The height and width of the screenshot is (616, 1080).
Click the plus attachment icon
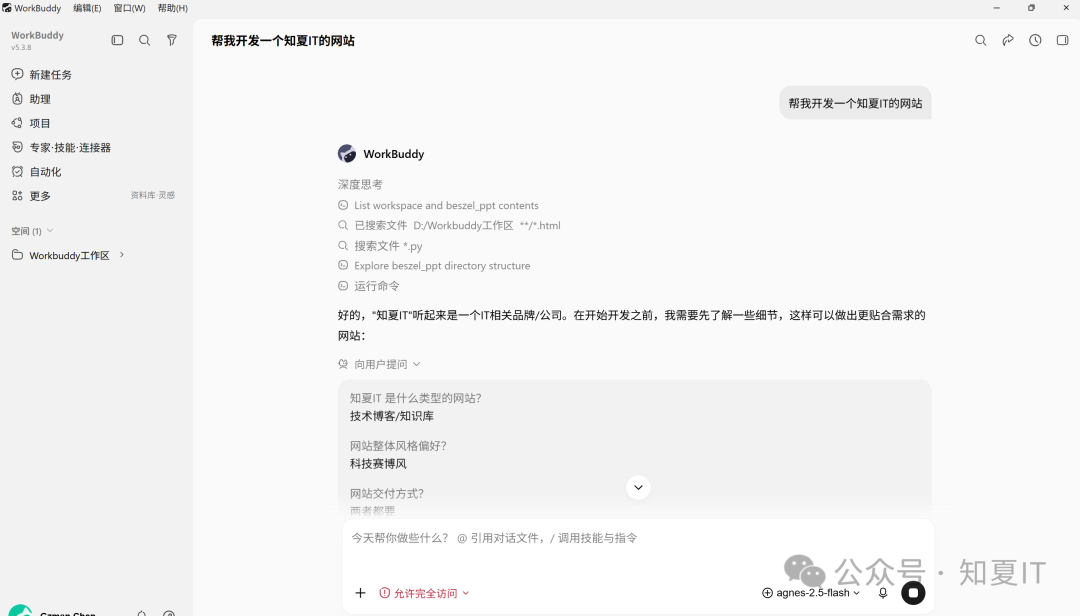[x=360, y=593]
